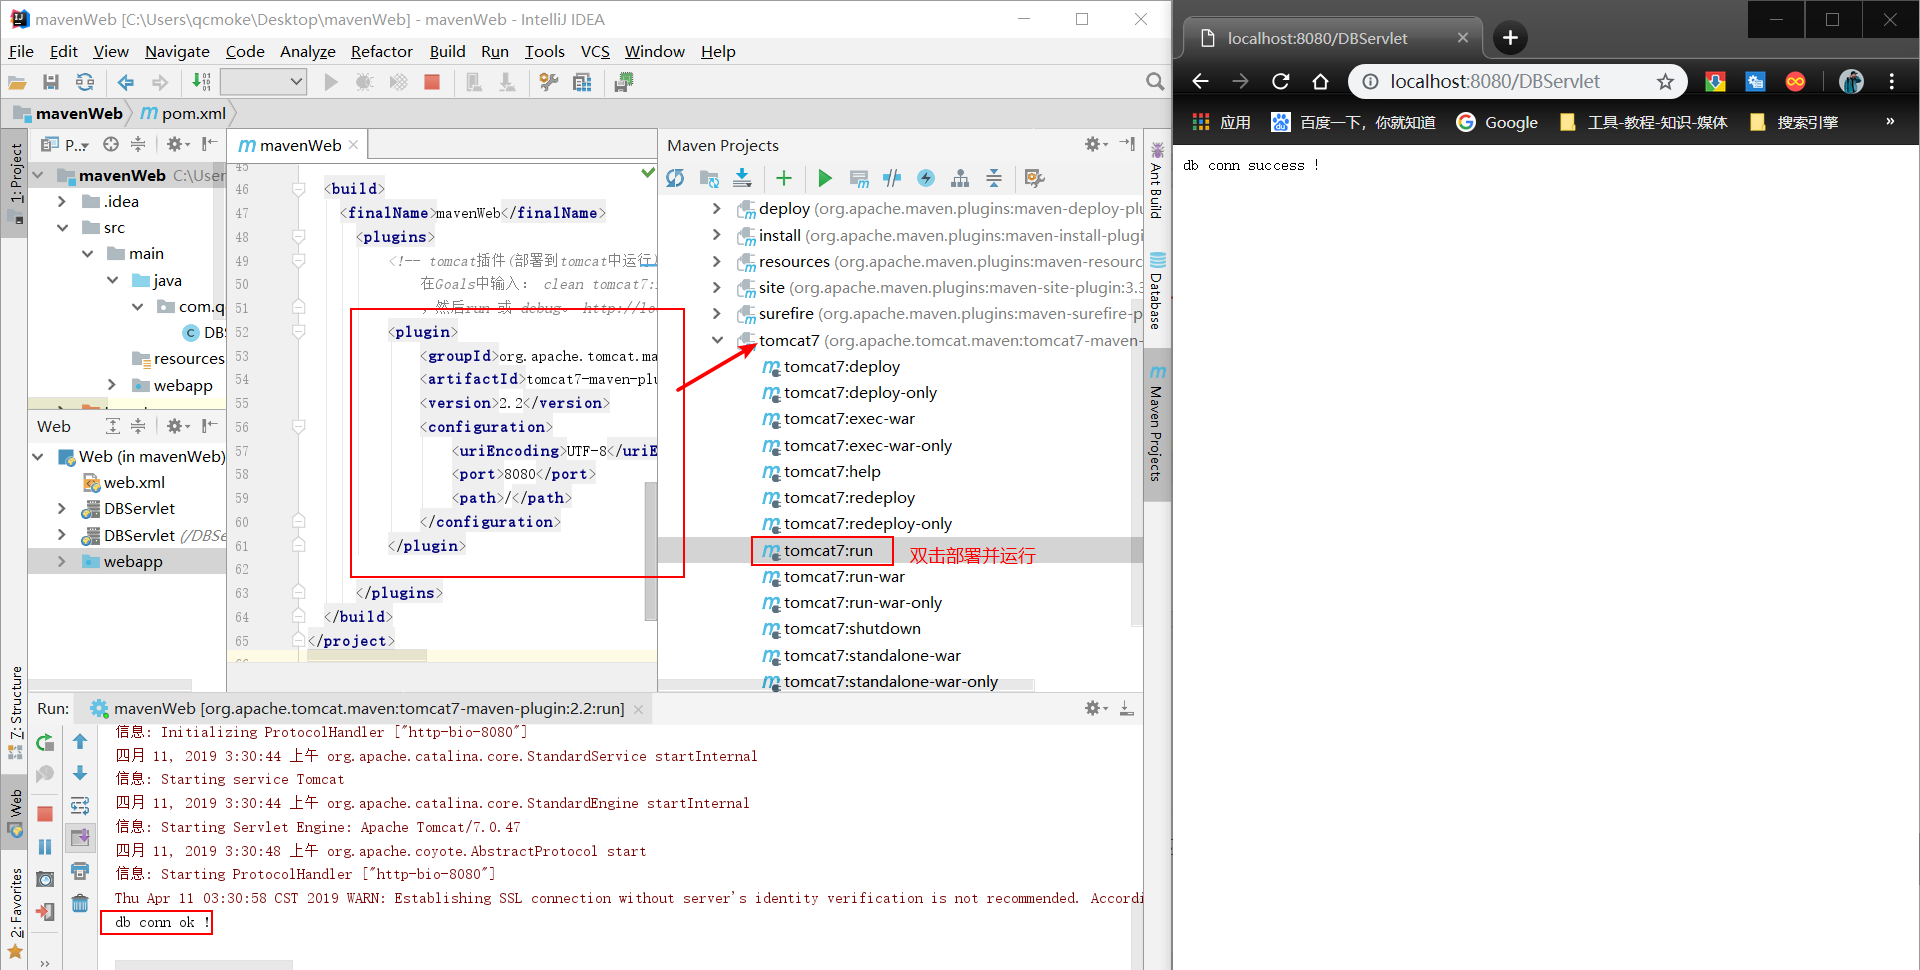Image resolution: width=1920 pixels, height=970 pixels.
Task: Print the Run console output
Action: [x=80, y=871]
